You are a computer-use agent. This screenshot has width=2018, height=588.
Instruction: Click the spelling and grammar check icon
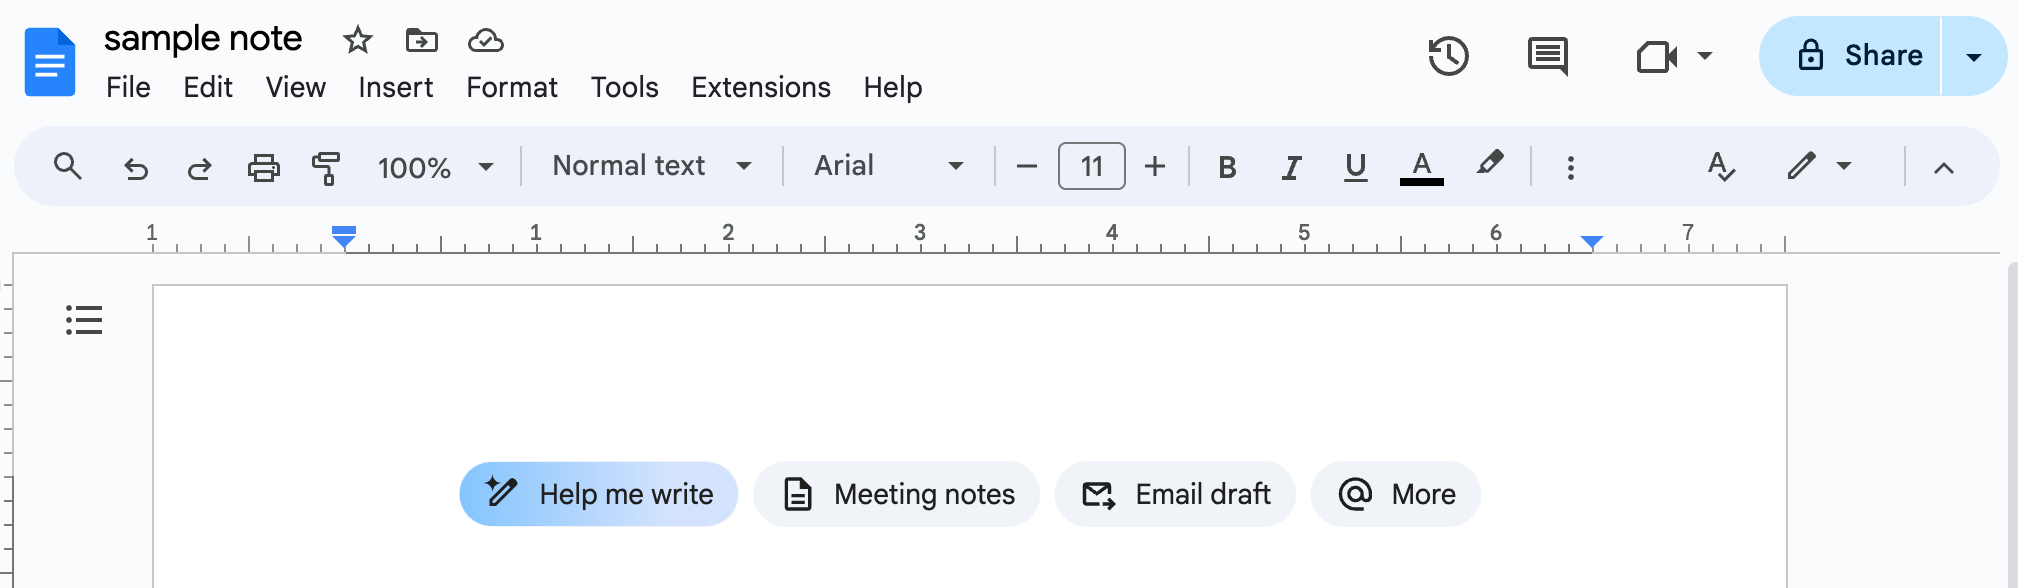click(x=1720, y=166)
